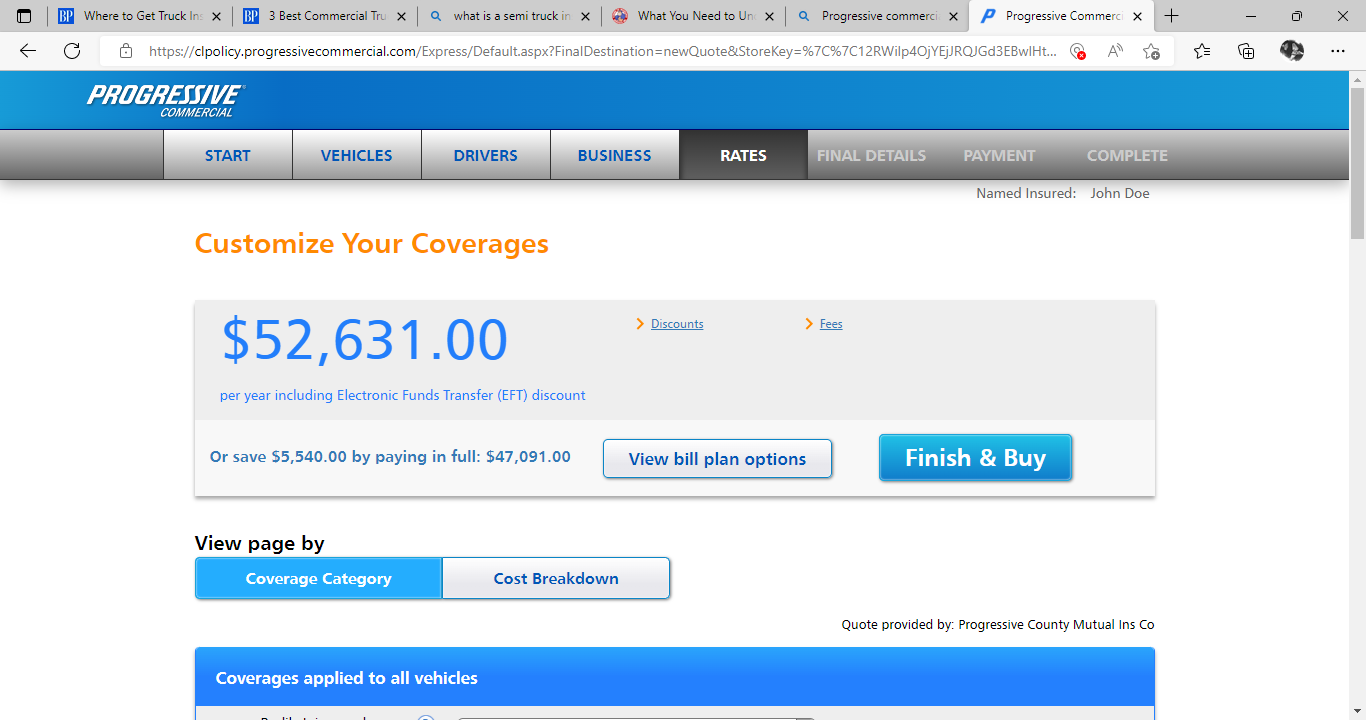Go to the START step
Viewport: 1366px width, 720px height.
coord(228,155)
